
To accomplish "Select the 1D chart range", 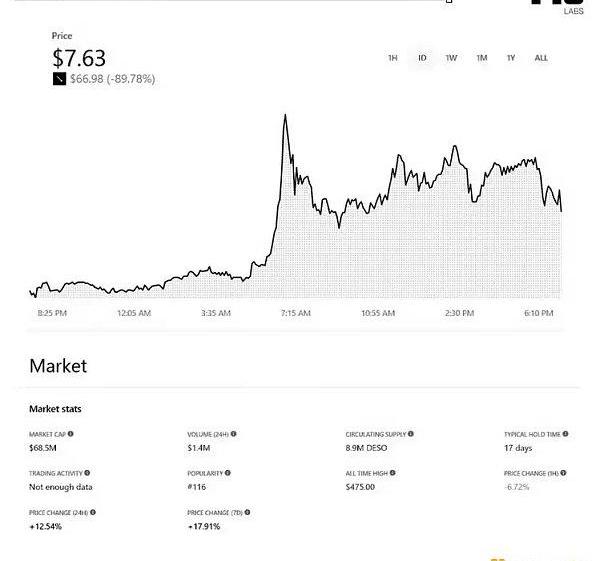I will (x=422, y=58).
